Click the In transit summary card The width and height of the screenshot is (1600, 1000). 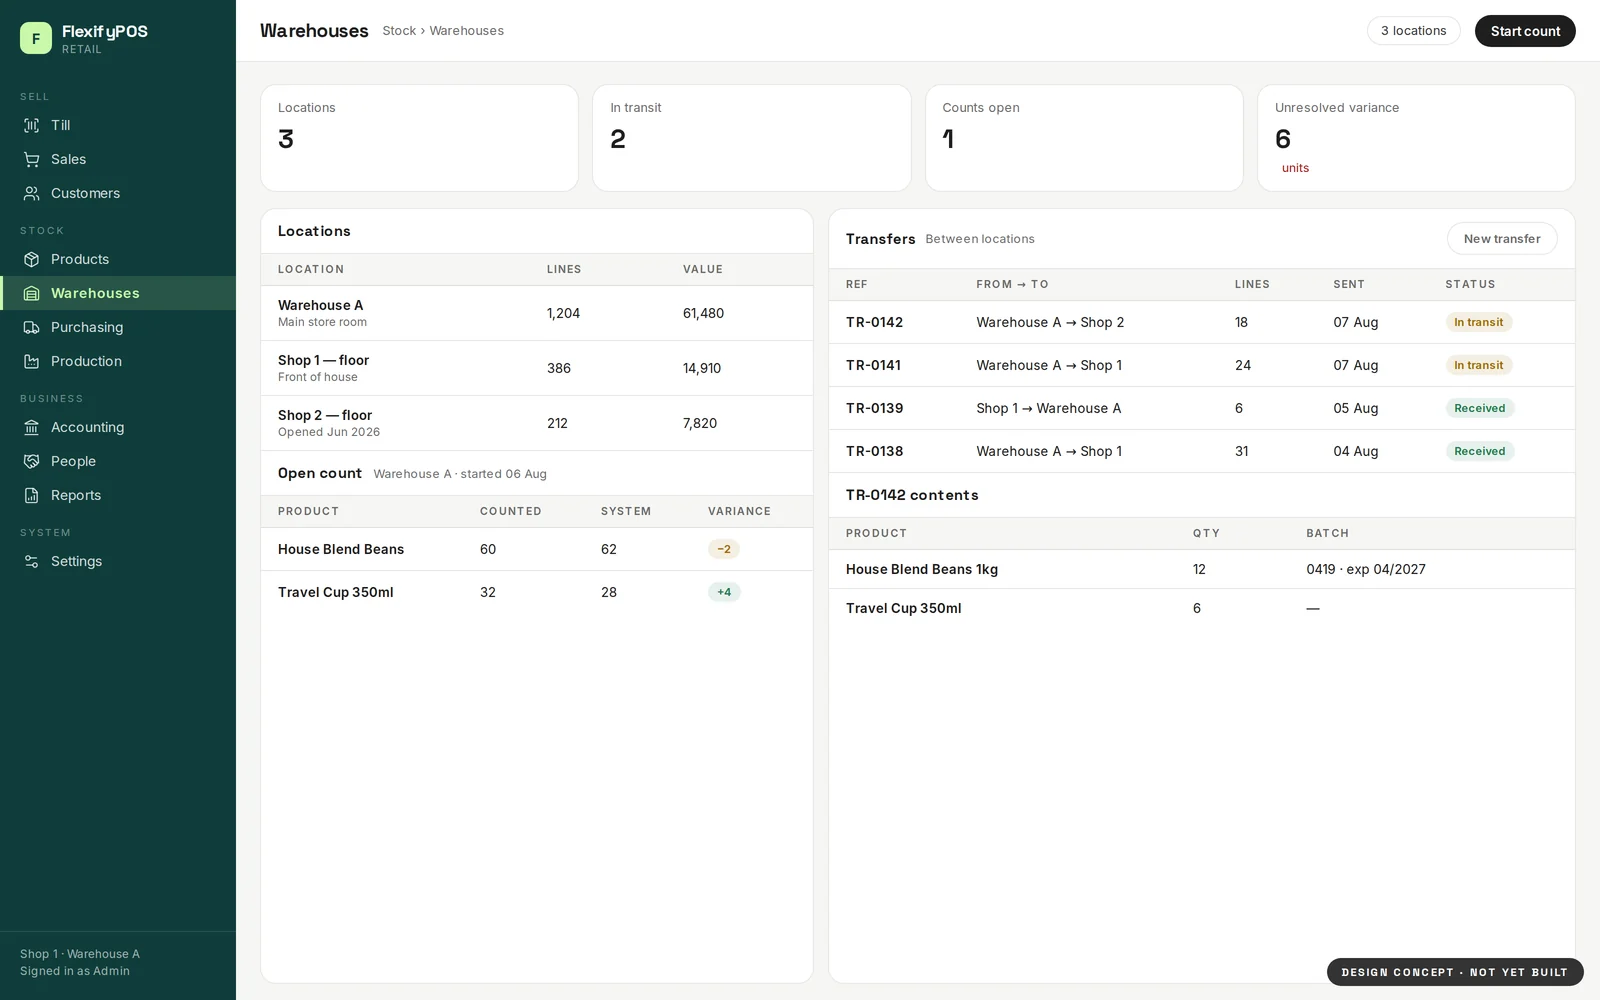752,138
